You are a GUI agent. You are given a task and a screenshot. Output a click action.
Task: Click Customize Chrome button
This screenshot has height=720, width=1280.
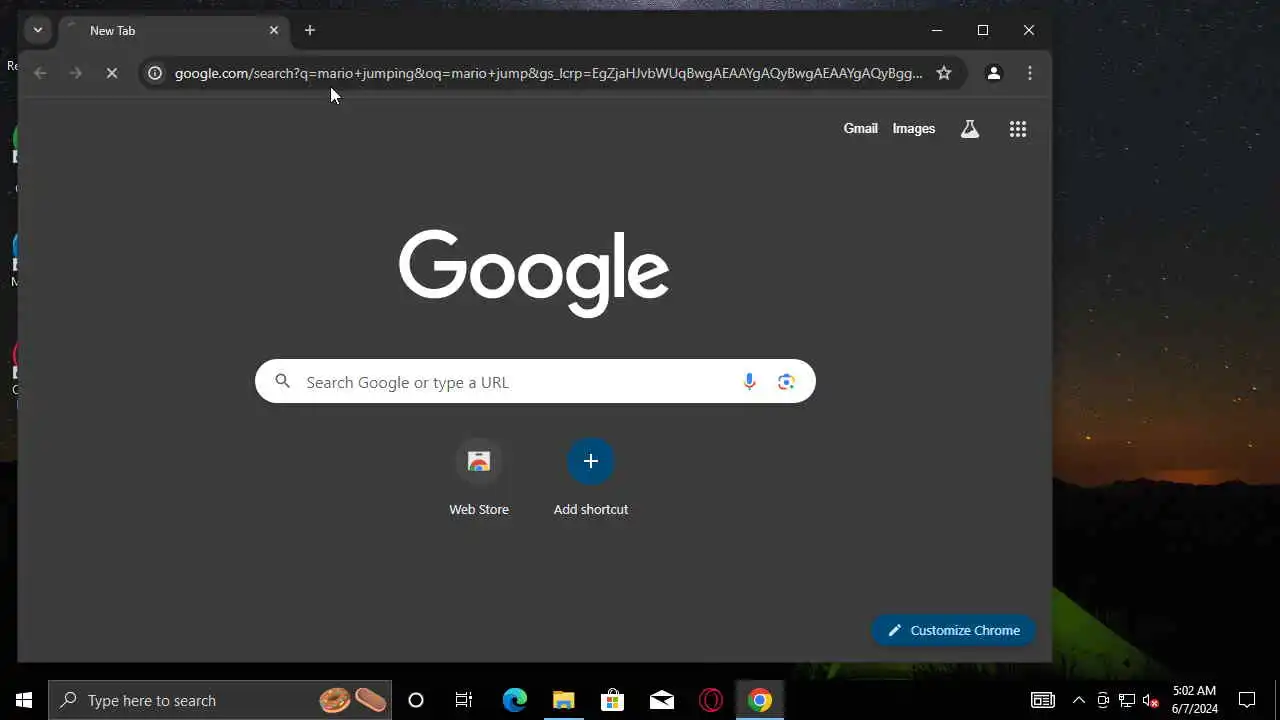click(x=953, y=630)
